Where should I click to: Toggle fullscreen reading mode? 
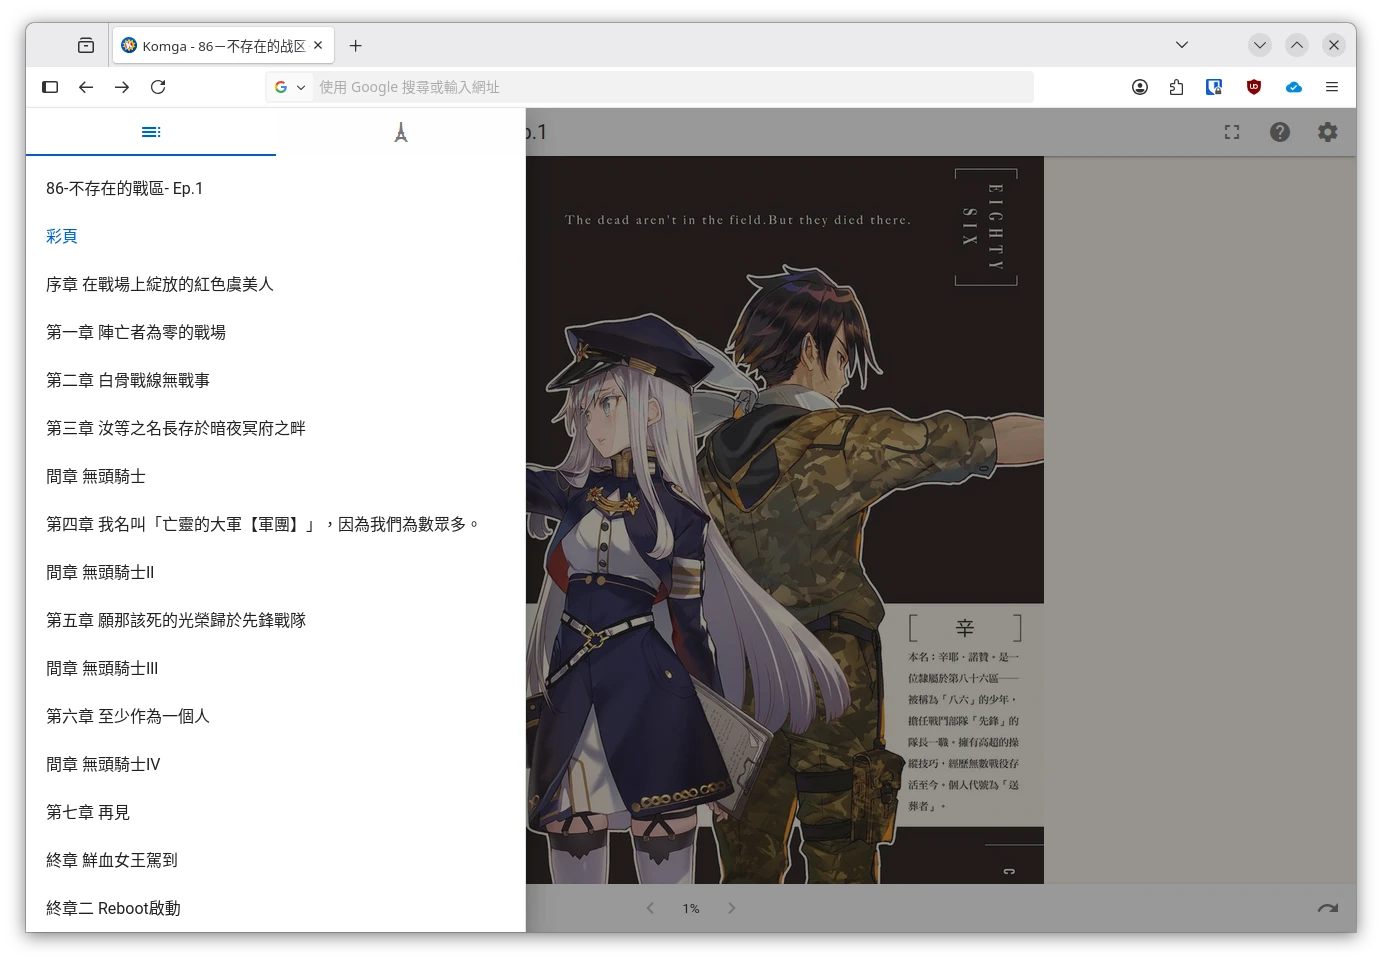(1231, 132)
